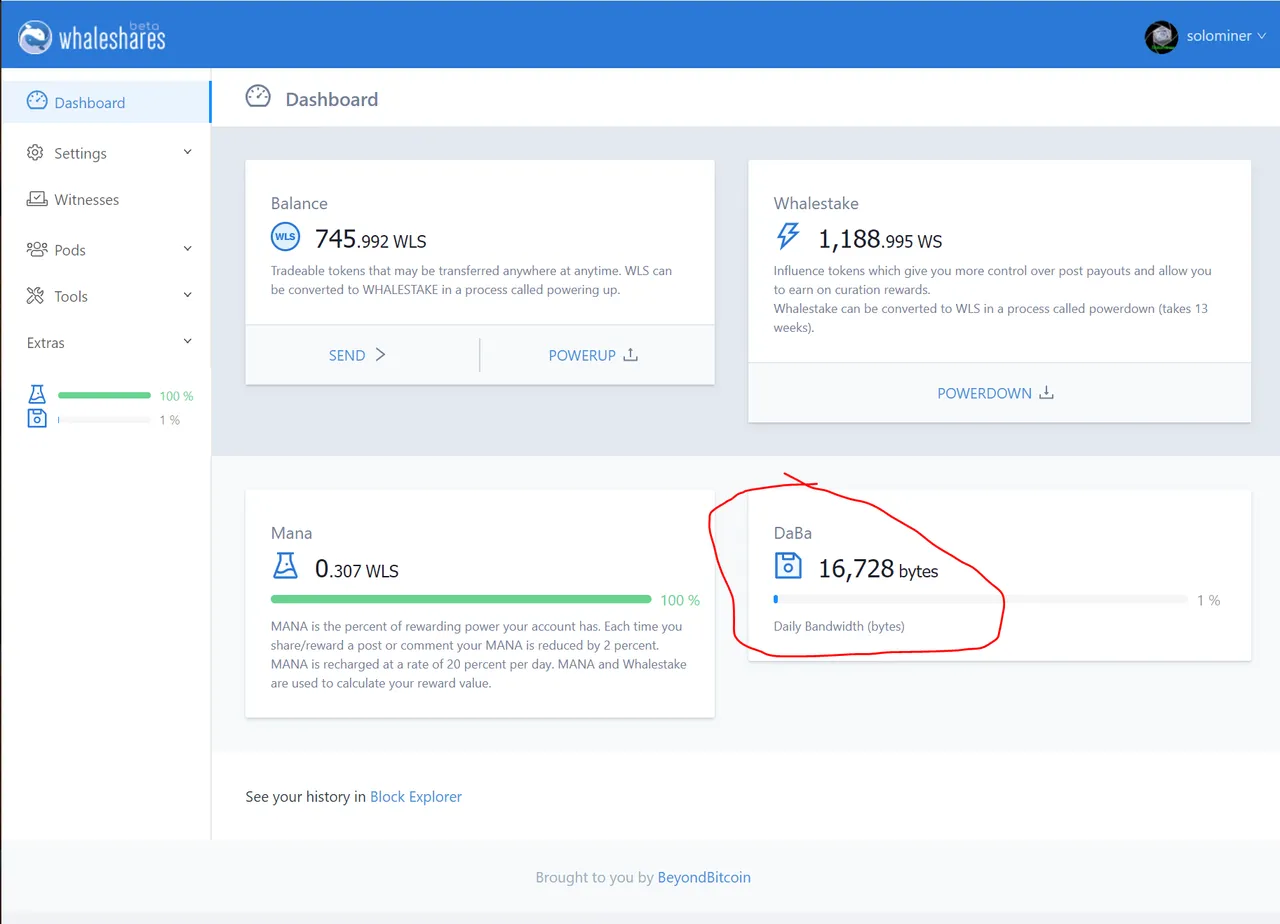The image size is (1280, 924).
Task: Click the Tools wrench icon
Action: pos(36,296)
